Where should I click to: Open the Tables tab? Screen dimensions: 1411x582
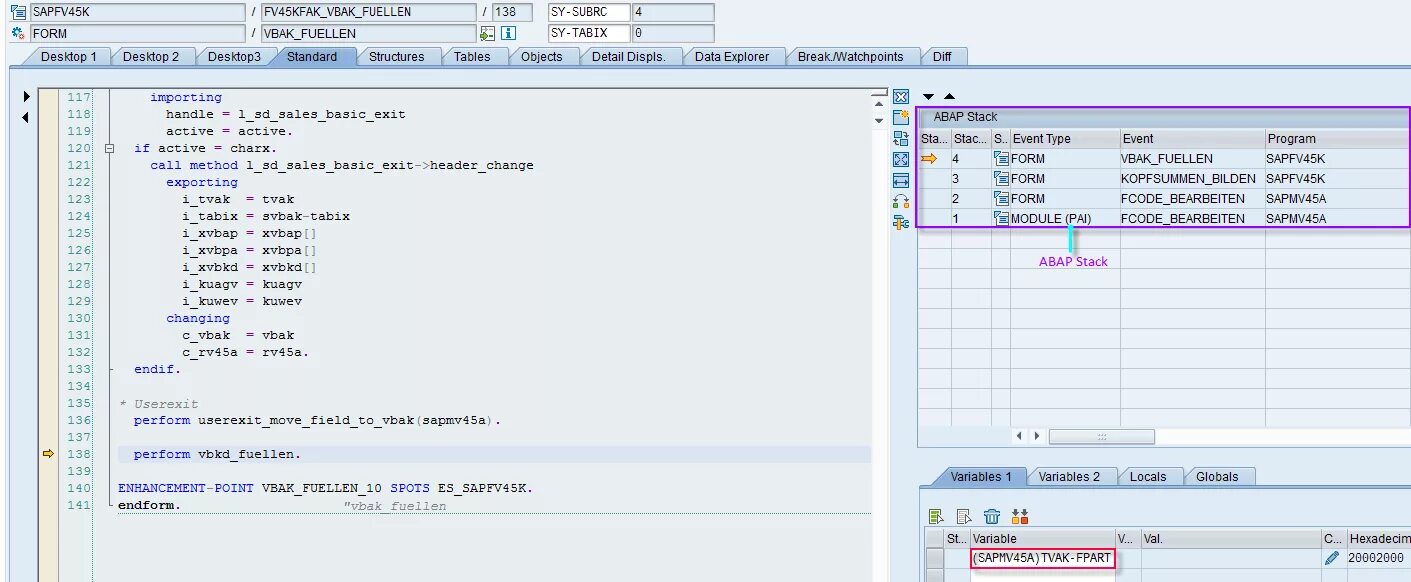click(x=472, y=56)
